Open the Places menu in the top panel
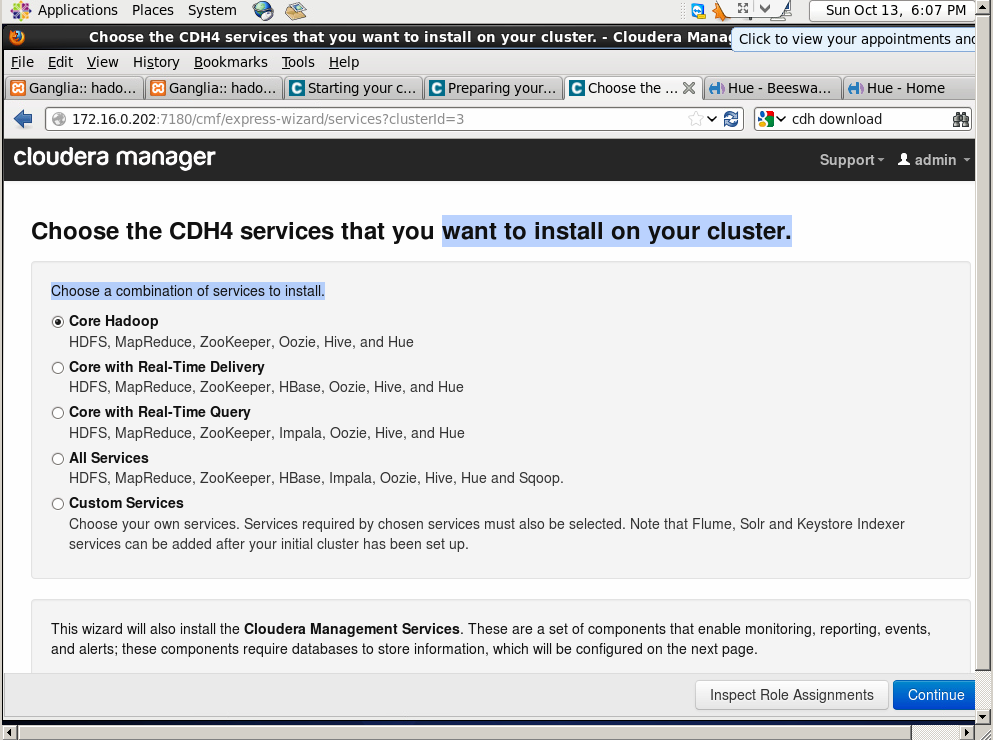The width and height of the screenshot is (993, 740). [x=153, y=10]
